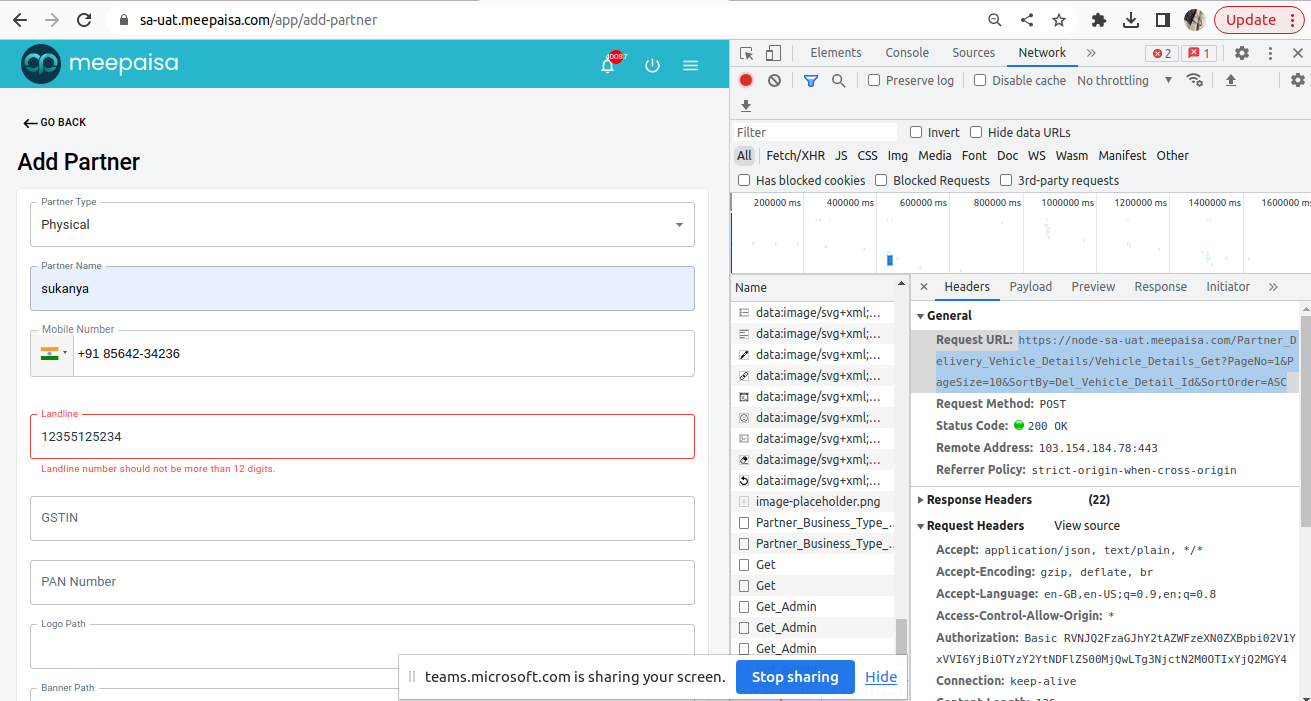
Task: Click the Landline input field
Action: click(x=362, y=437)
